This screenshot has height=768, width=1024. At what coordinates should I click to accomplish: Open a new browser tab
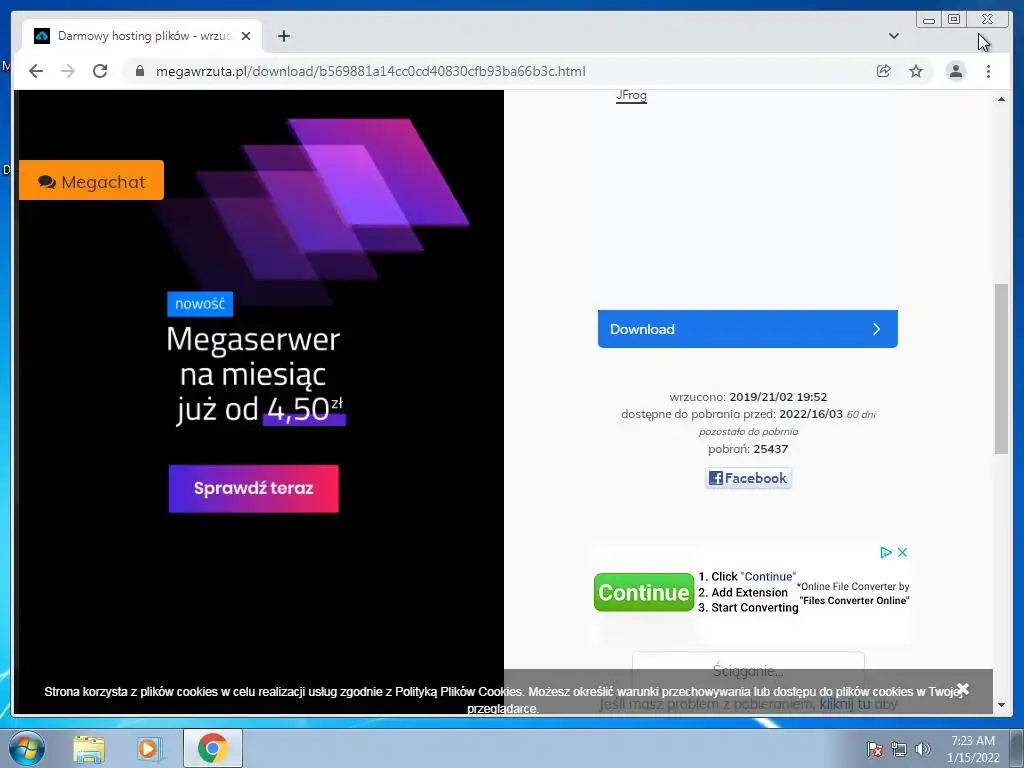point(283,36)
